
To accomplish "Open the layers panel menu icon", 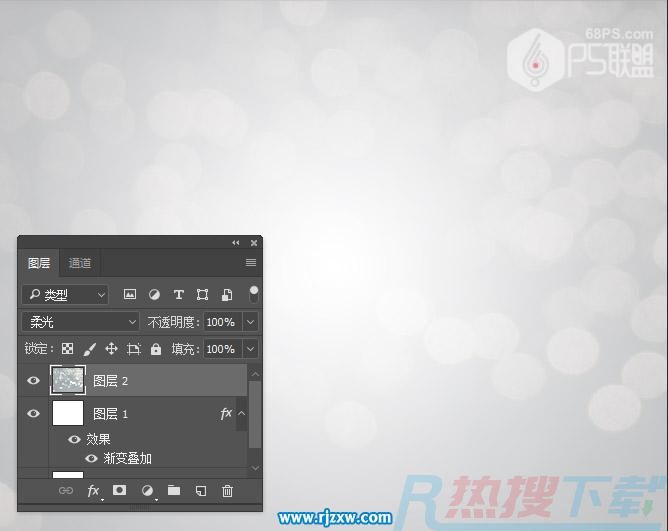I will pyautogui.click(x=250, y=263).
